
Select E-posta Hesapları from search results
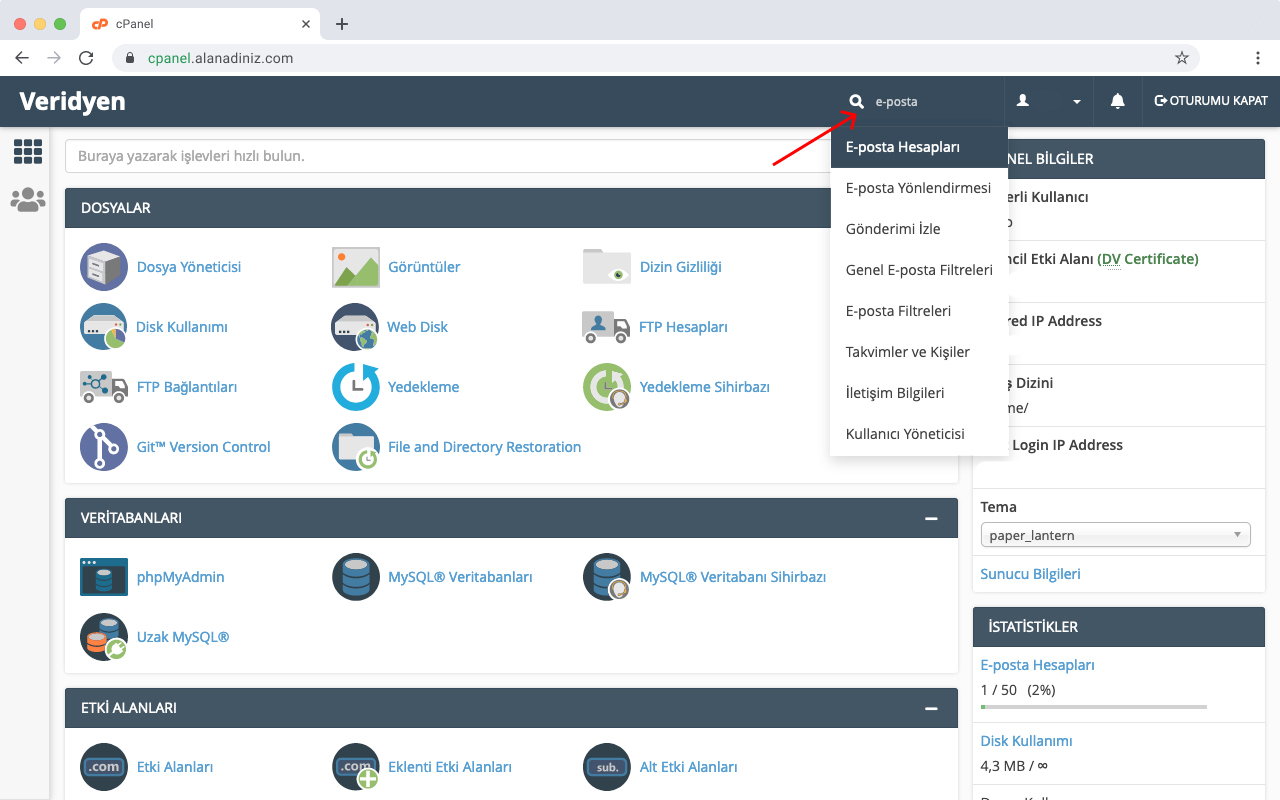(903, 147)
